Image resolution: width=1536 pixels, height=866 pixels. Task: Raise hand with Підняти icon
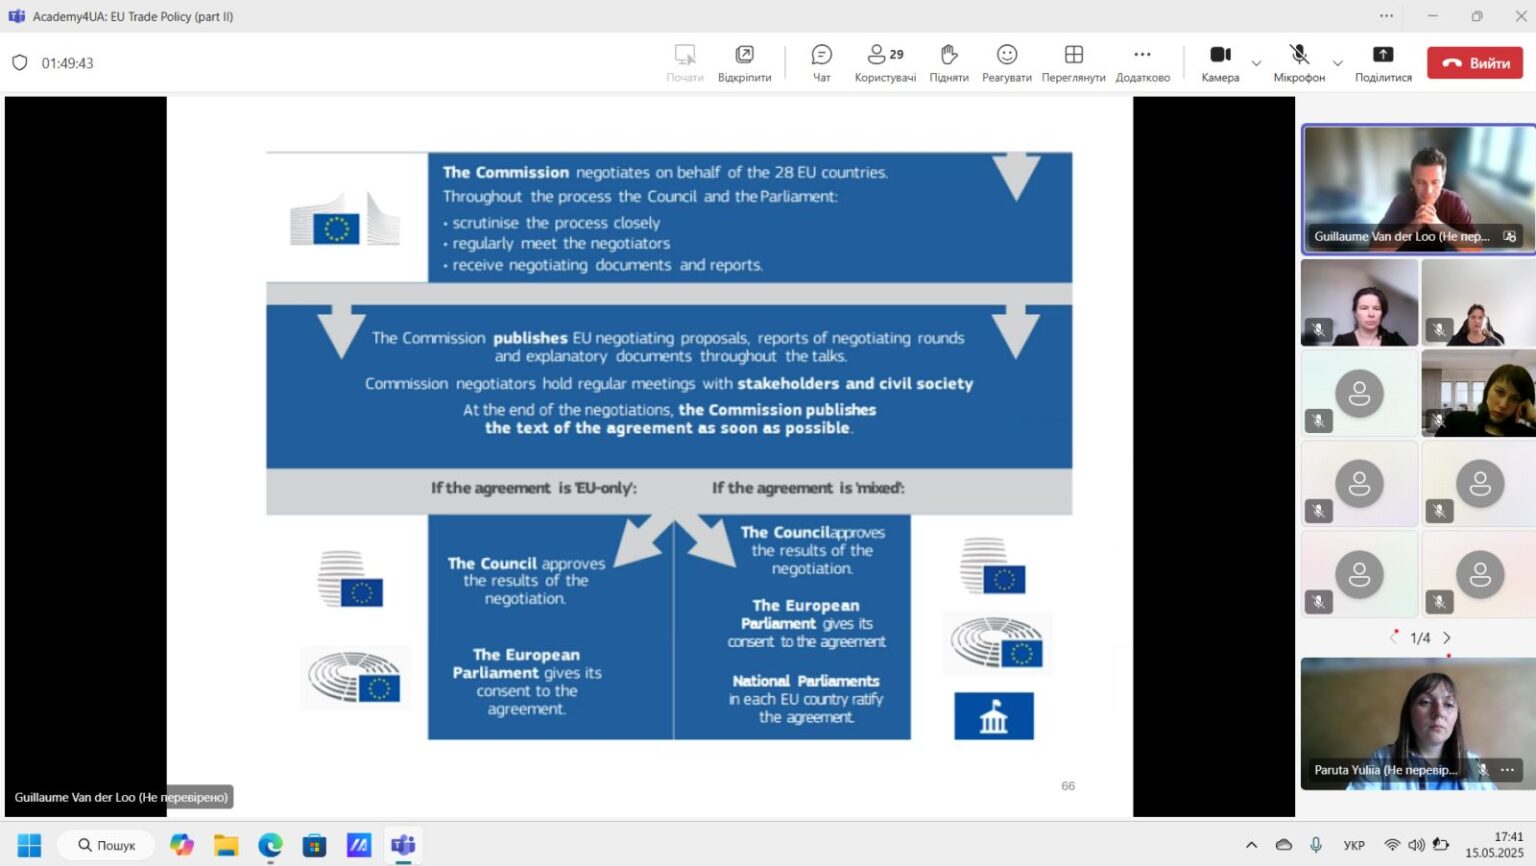[x=949, y=63]
